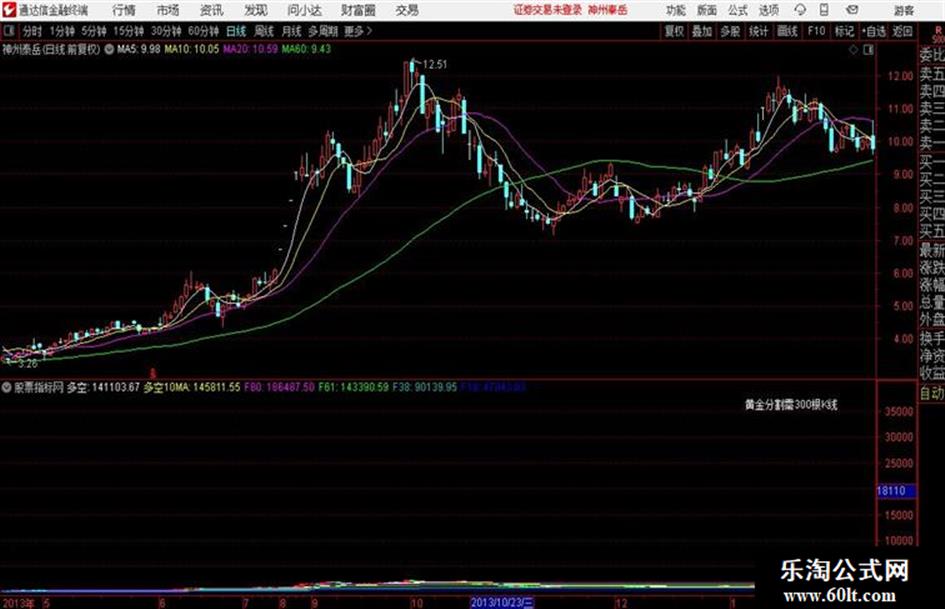This screenshot has width=945, height=609.
Task: Click the purple MA20: 10.59 label
Action: [250, 49]
